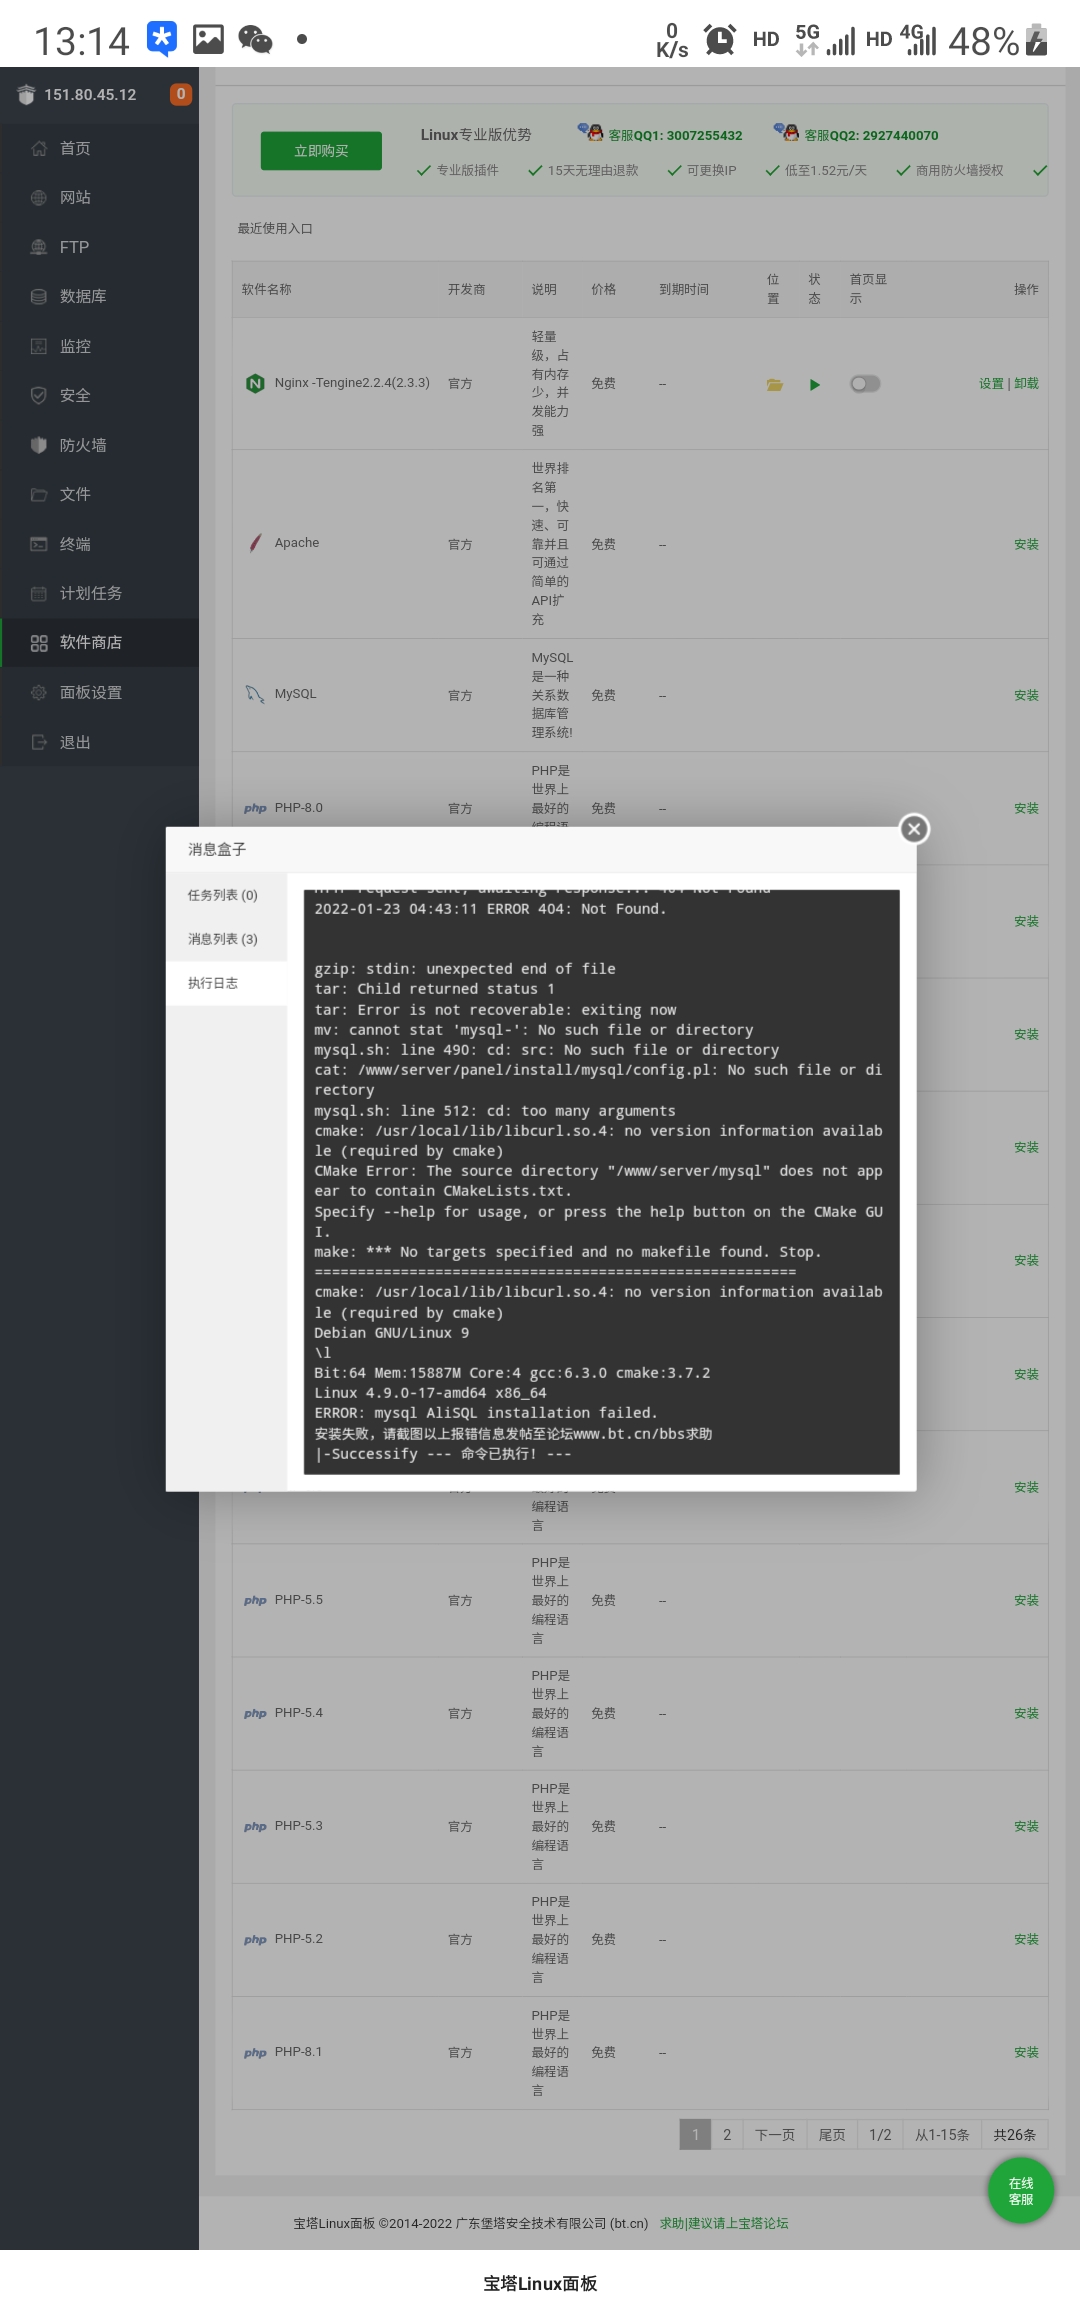
Task: Install PHP-5.4 via 安装 link
Action: pyautogui.click(x=1026, y=1714)
